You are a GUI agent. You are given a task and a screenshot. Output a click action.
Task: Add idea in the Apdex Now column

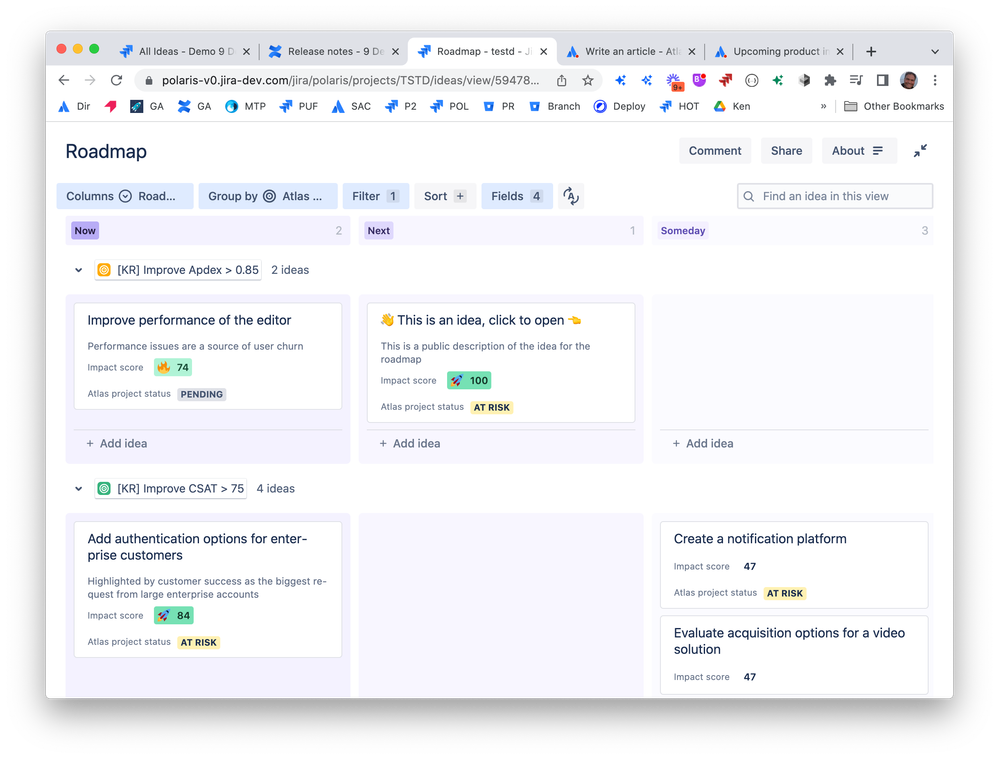(x=117, y=444)
